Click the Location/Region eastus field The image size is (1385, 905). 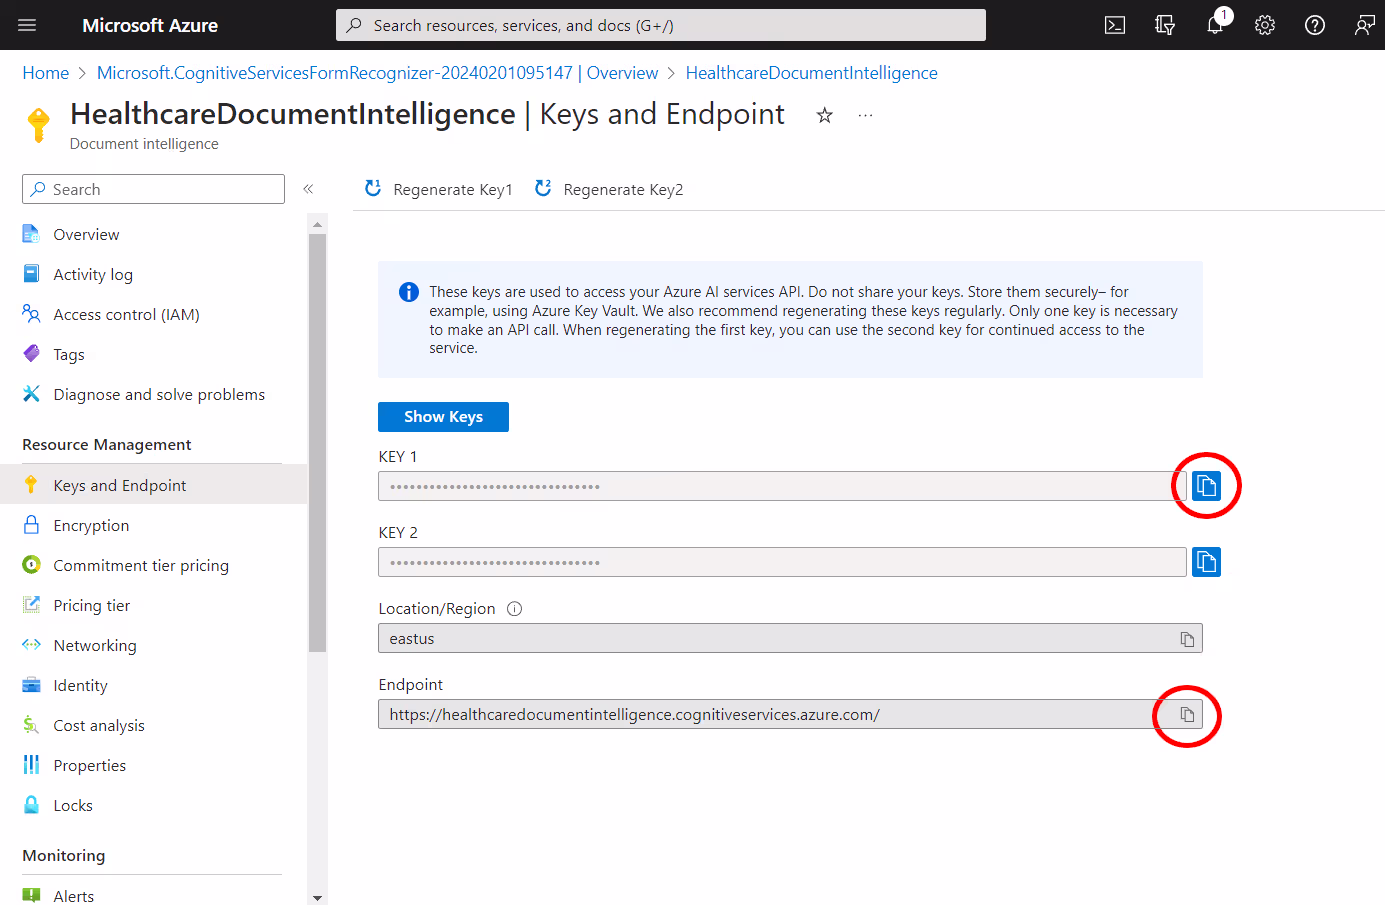(790, 638)
